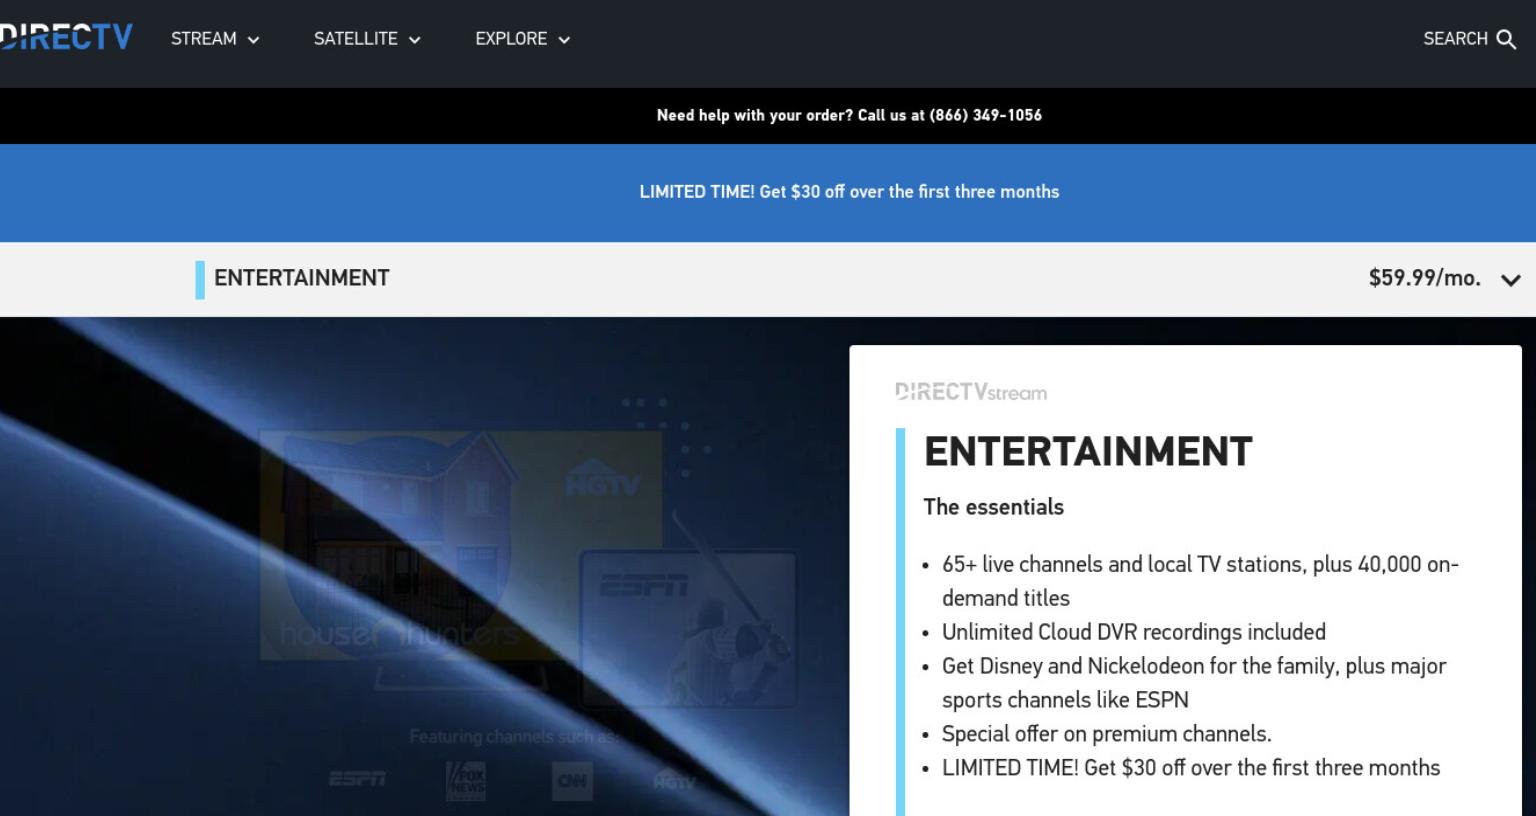Click the LIMITED TIME $30 off banner
The image size is (1536, 816).
pyautogui.click(x=849, y=192)
